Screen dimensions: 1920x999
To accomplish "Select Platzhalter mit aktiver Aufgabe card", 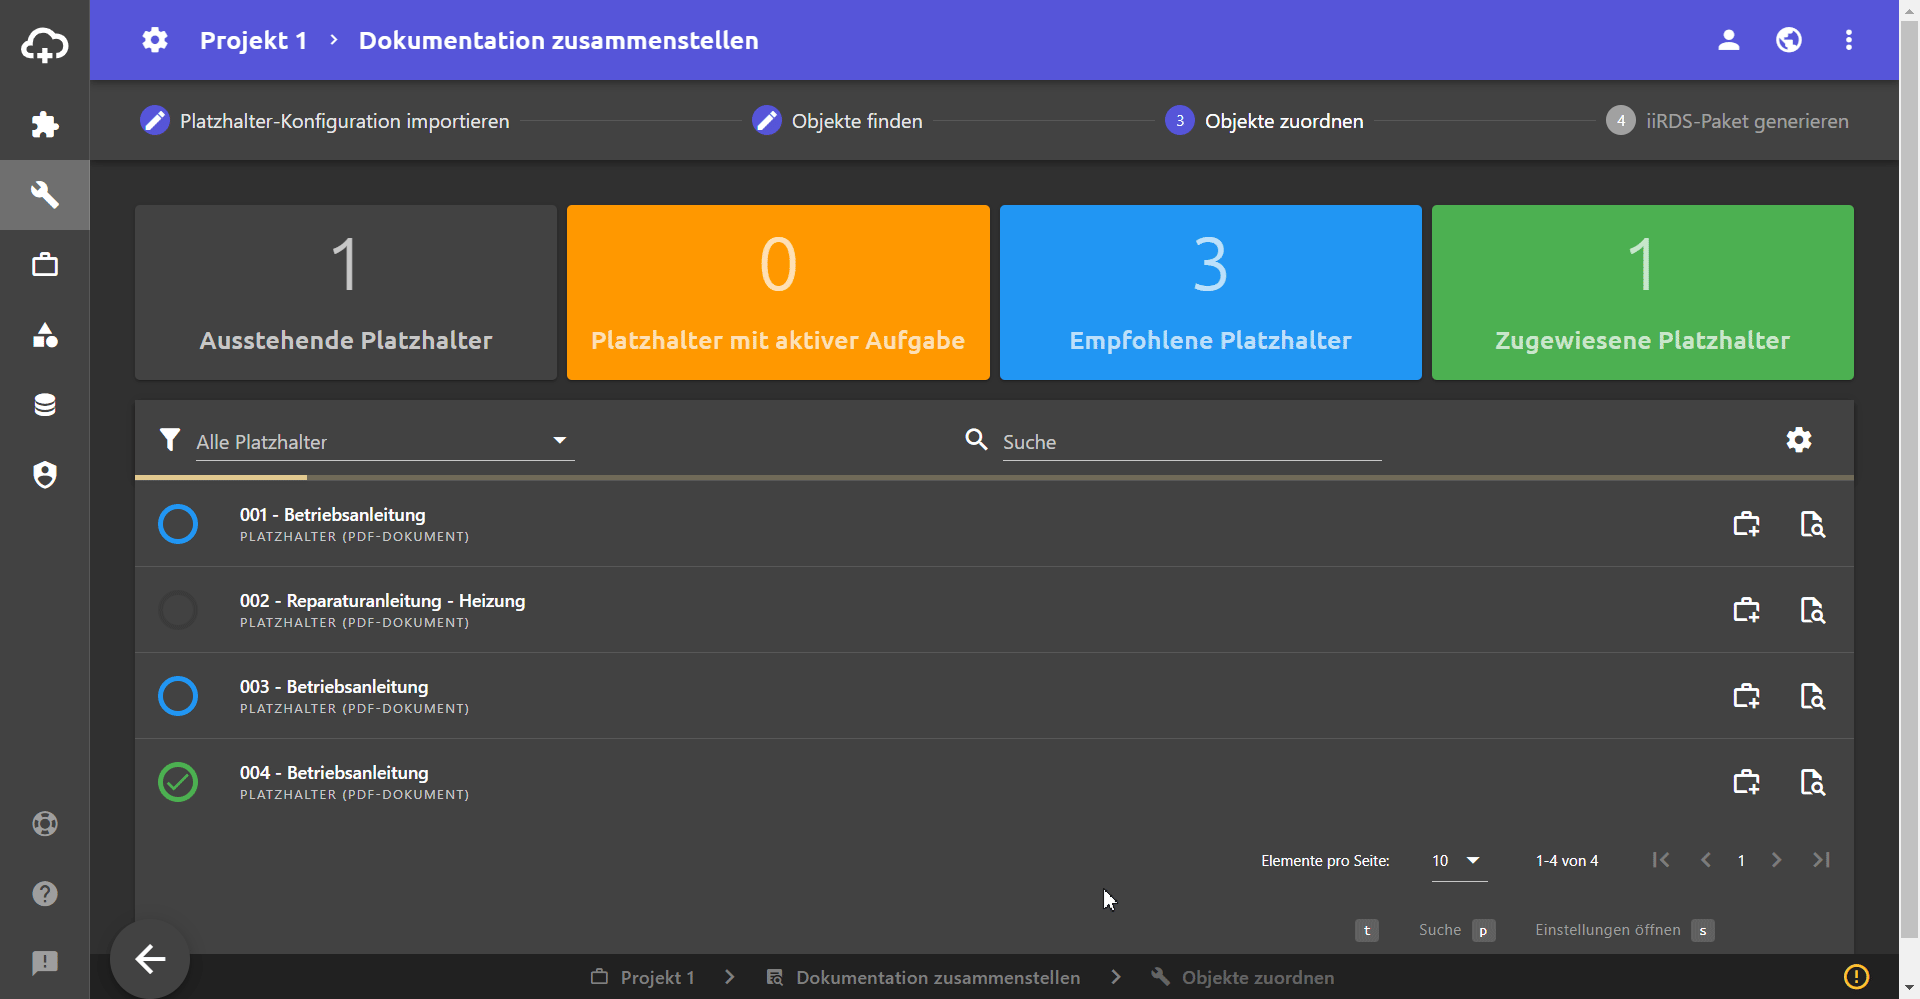I will [778, 292].
